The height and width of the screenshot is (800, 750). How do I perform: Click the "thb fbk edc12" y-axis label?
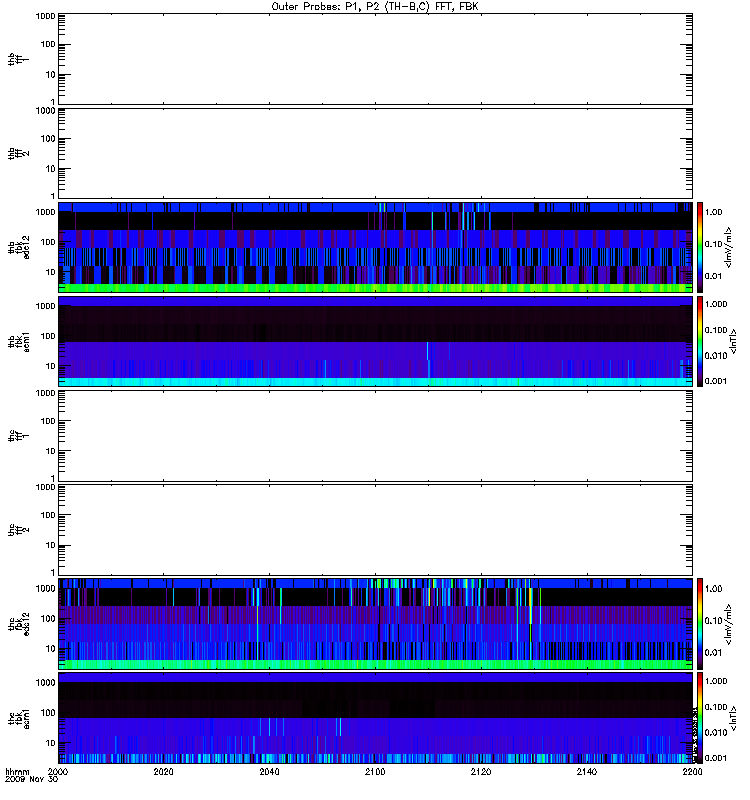[x=19, y=247]
